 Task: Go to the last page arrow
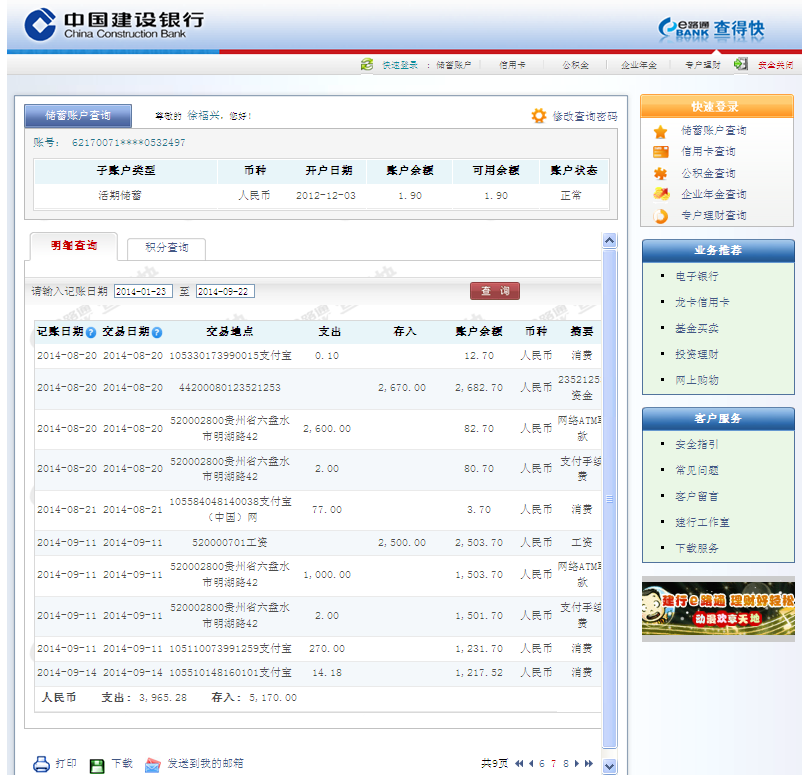(590, 764)
